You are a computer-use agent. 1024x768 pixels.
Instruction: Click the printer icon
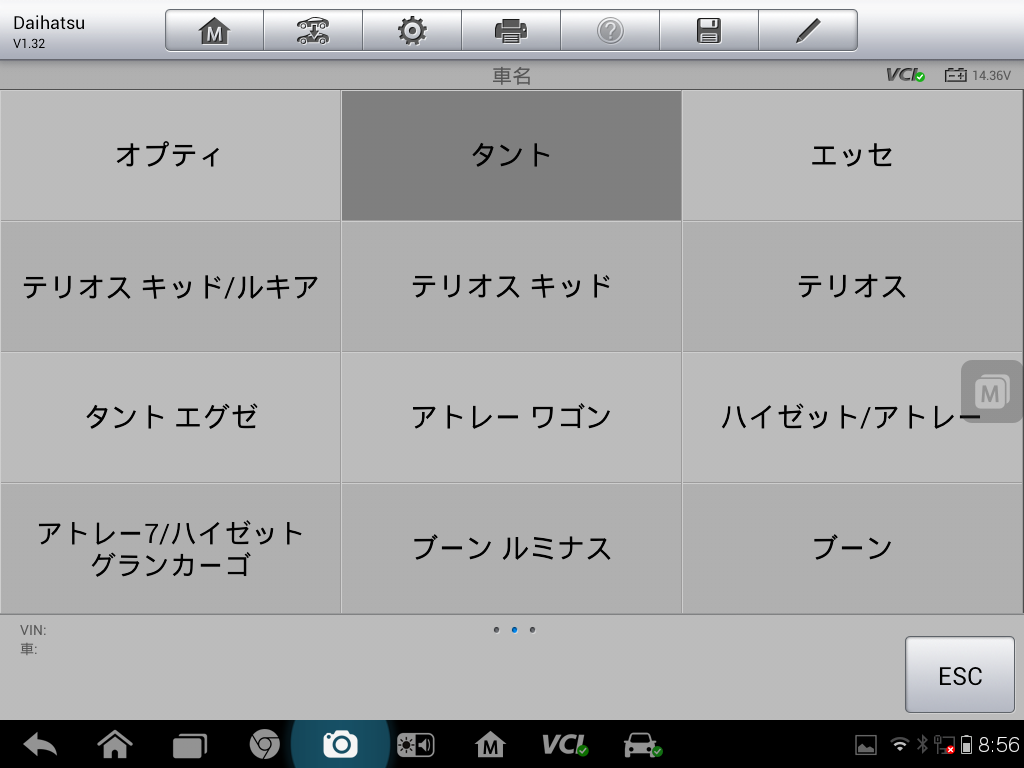pyautogui.click(x=511, y=31)
